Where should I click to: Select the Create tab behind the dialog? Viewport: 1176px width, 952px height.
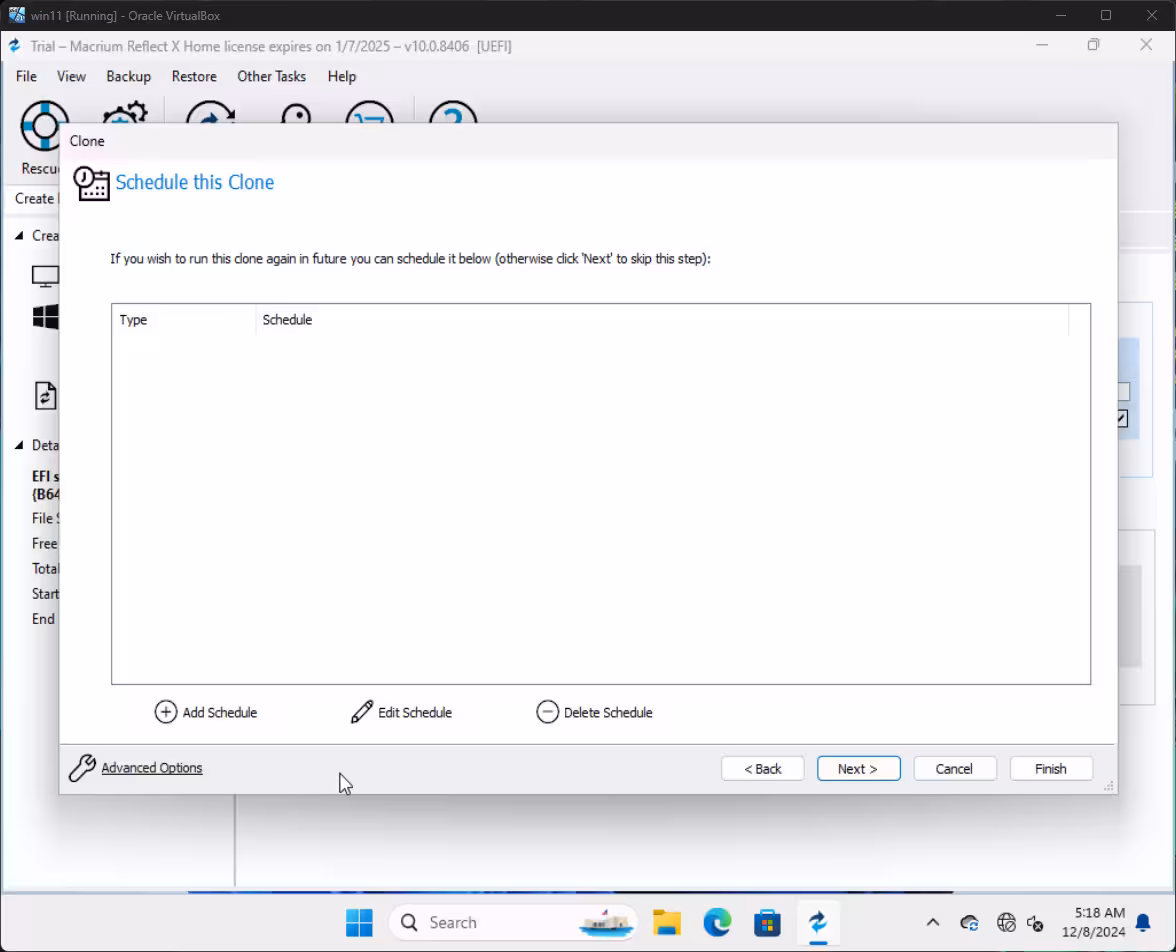click(x=34, y=199)
